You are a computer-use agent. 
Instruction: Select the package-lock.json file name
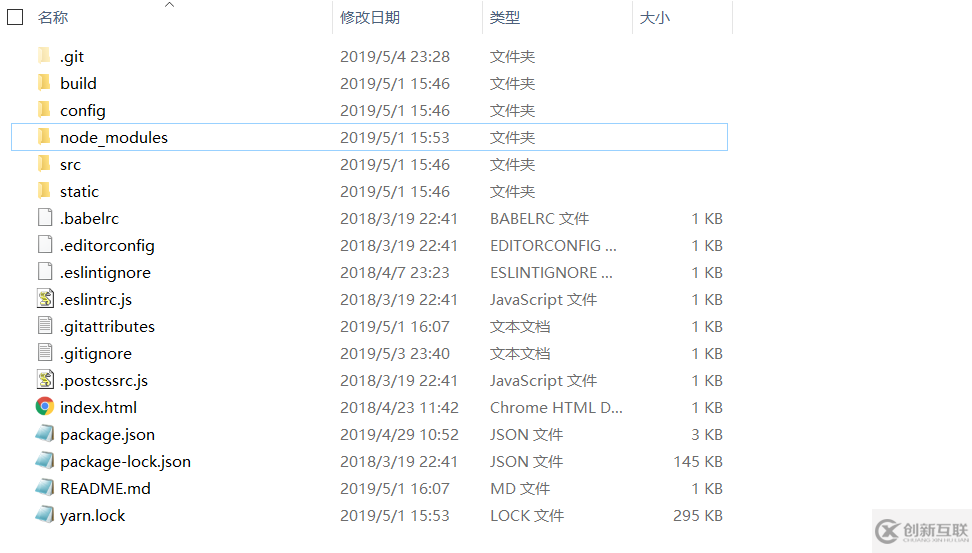125,462
